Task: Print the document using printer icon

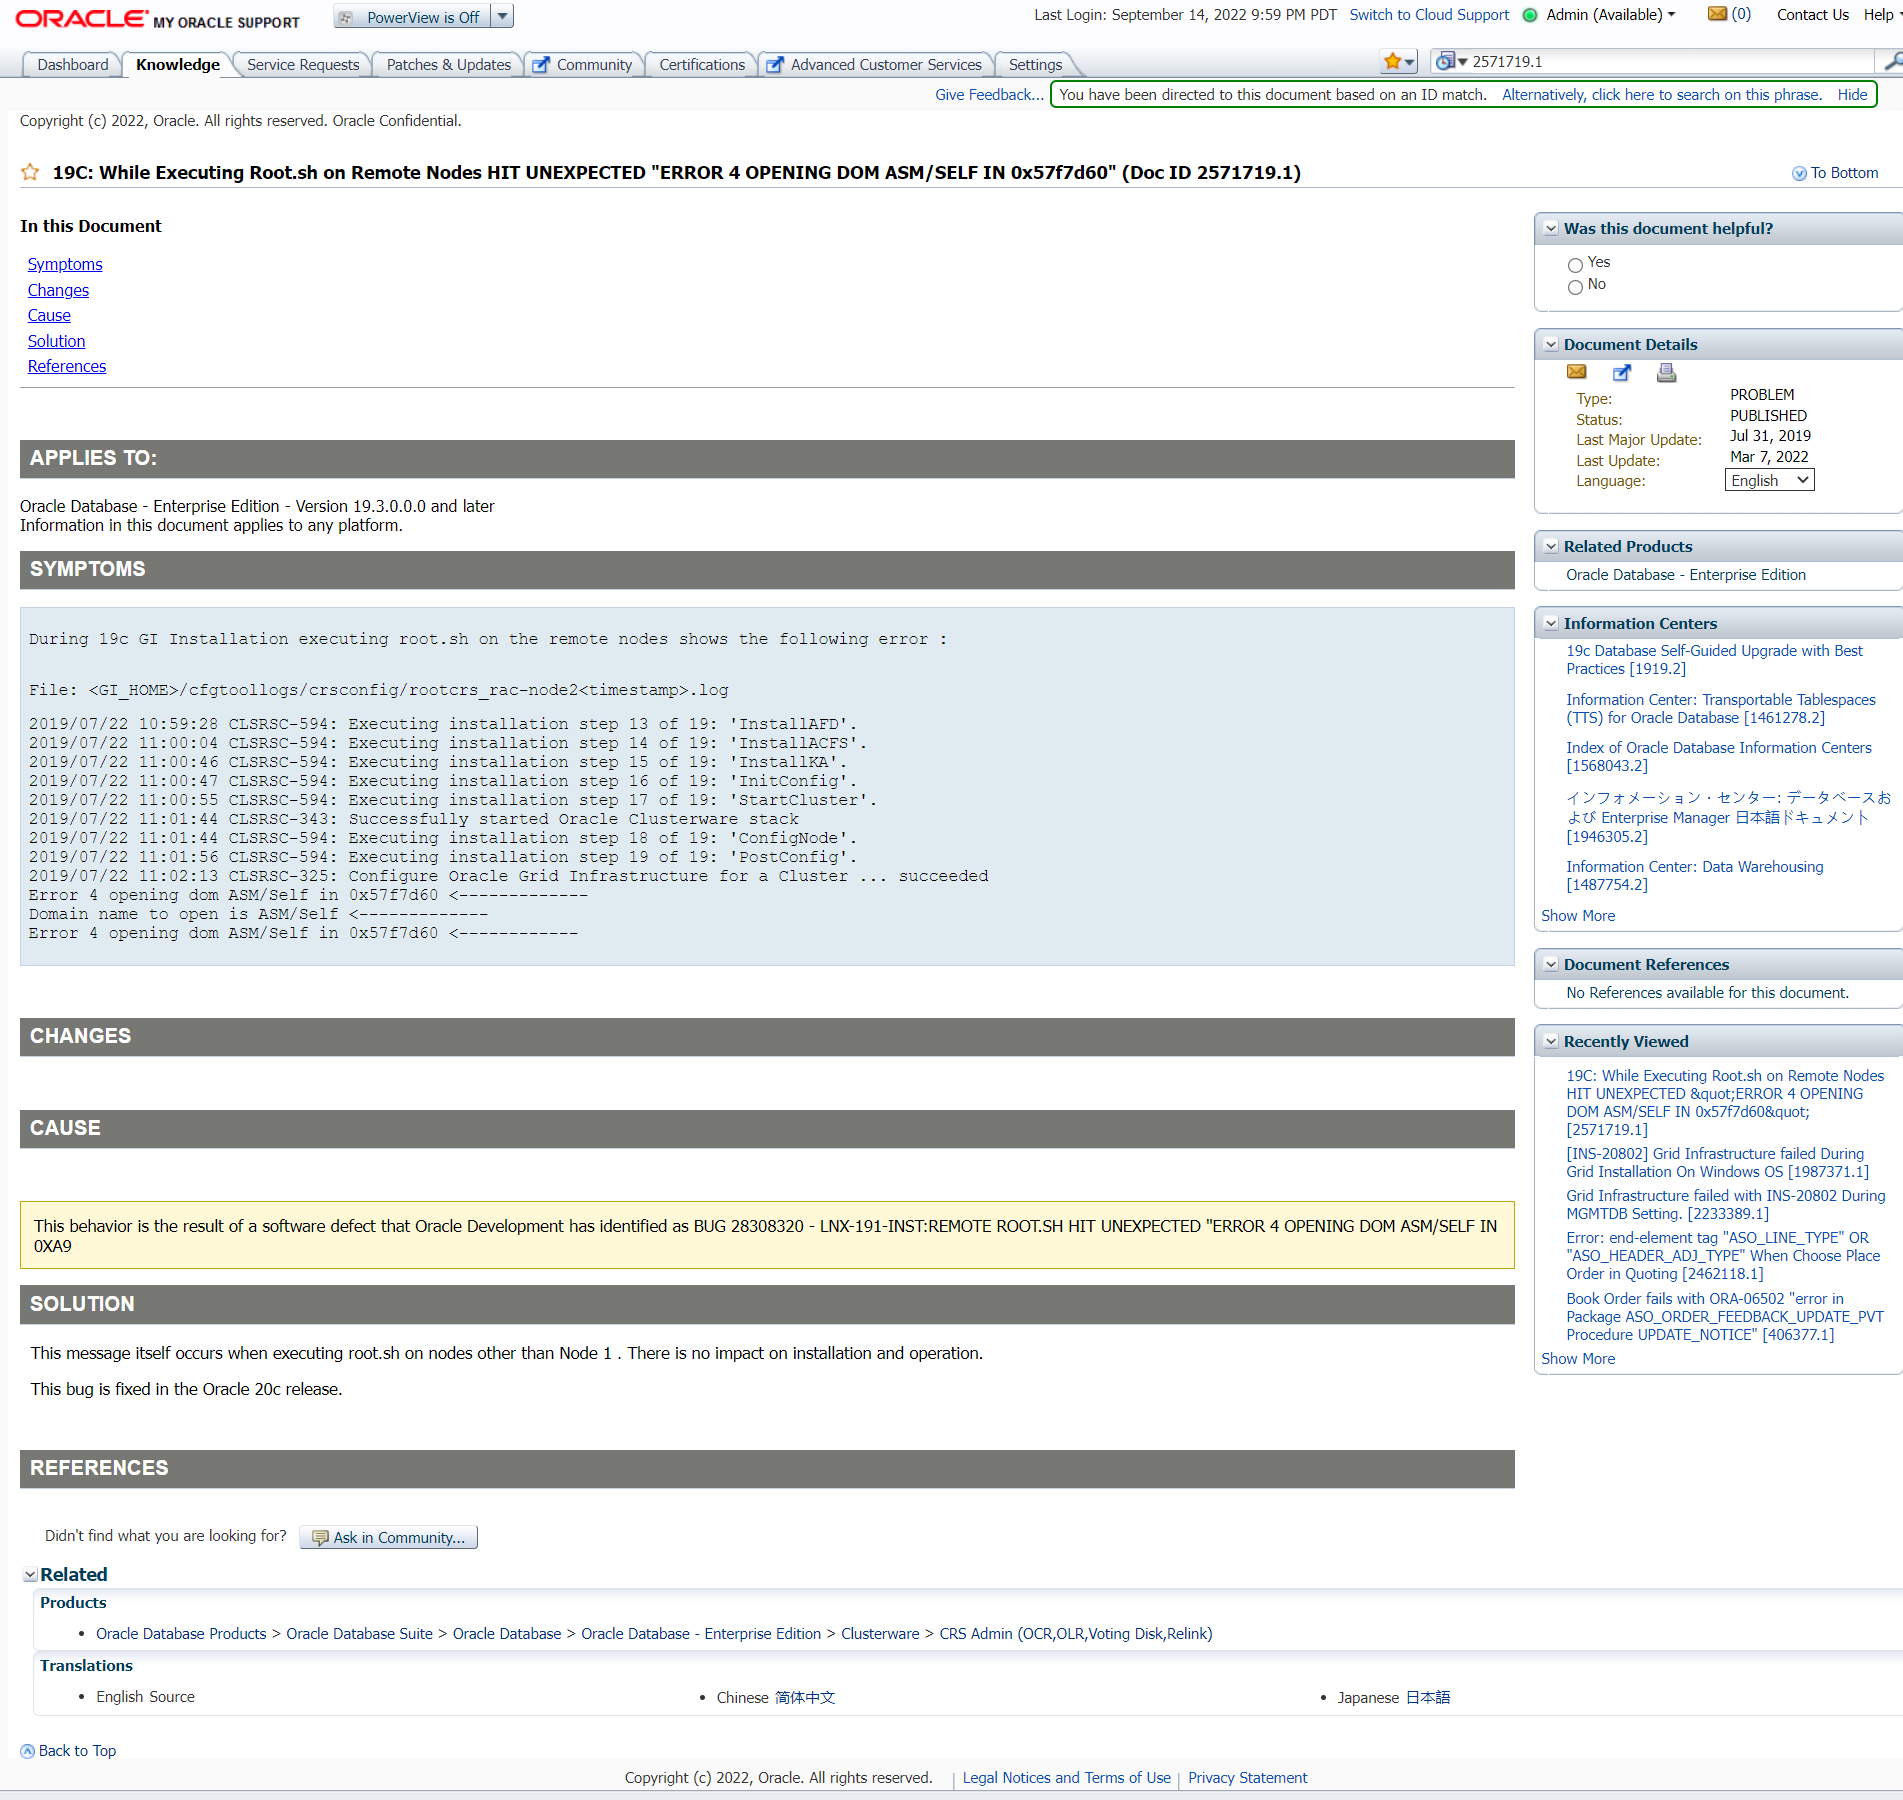Action: click(1666, 372)
